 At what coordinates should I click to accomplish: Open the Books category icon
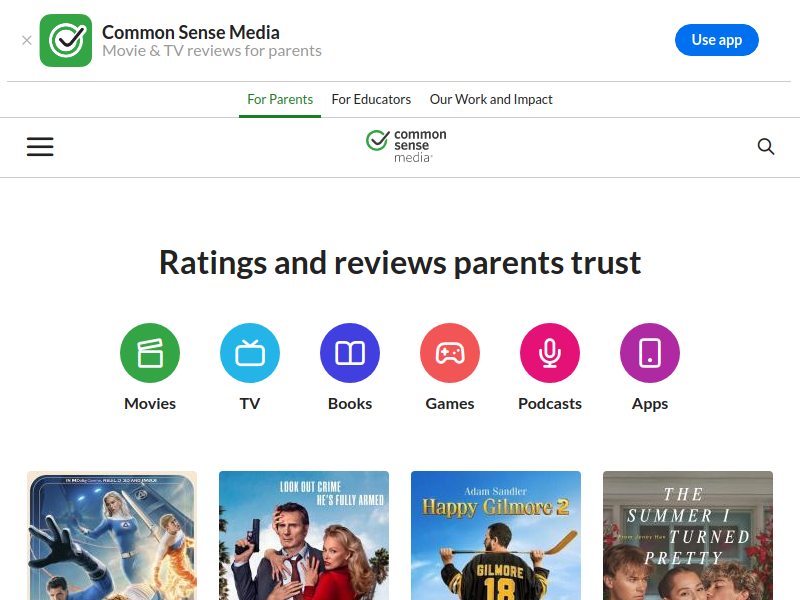point(350,353)
